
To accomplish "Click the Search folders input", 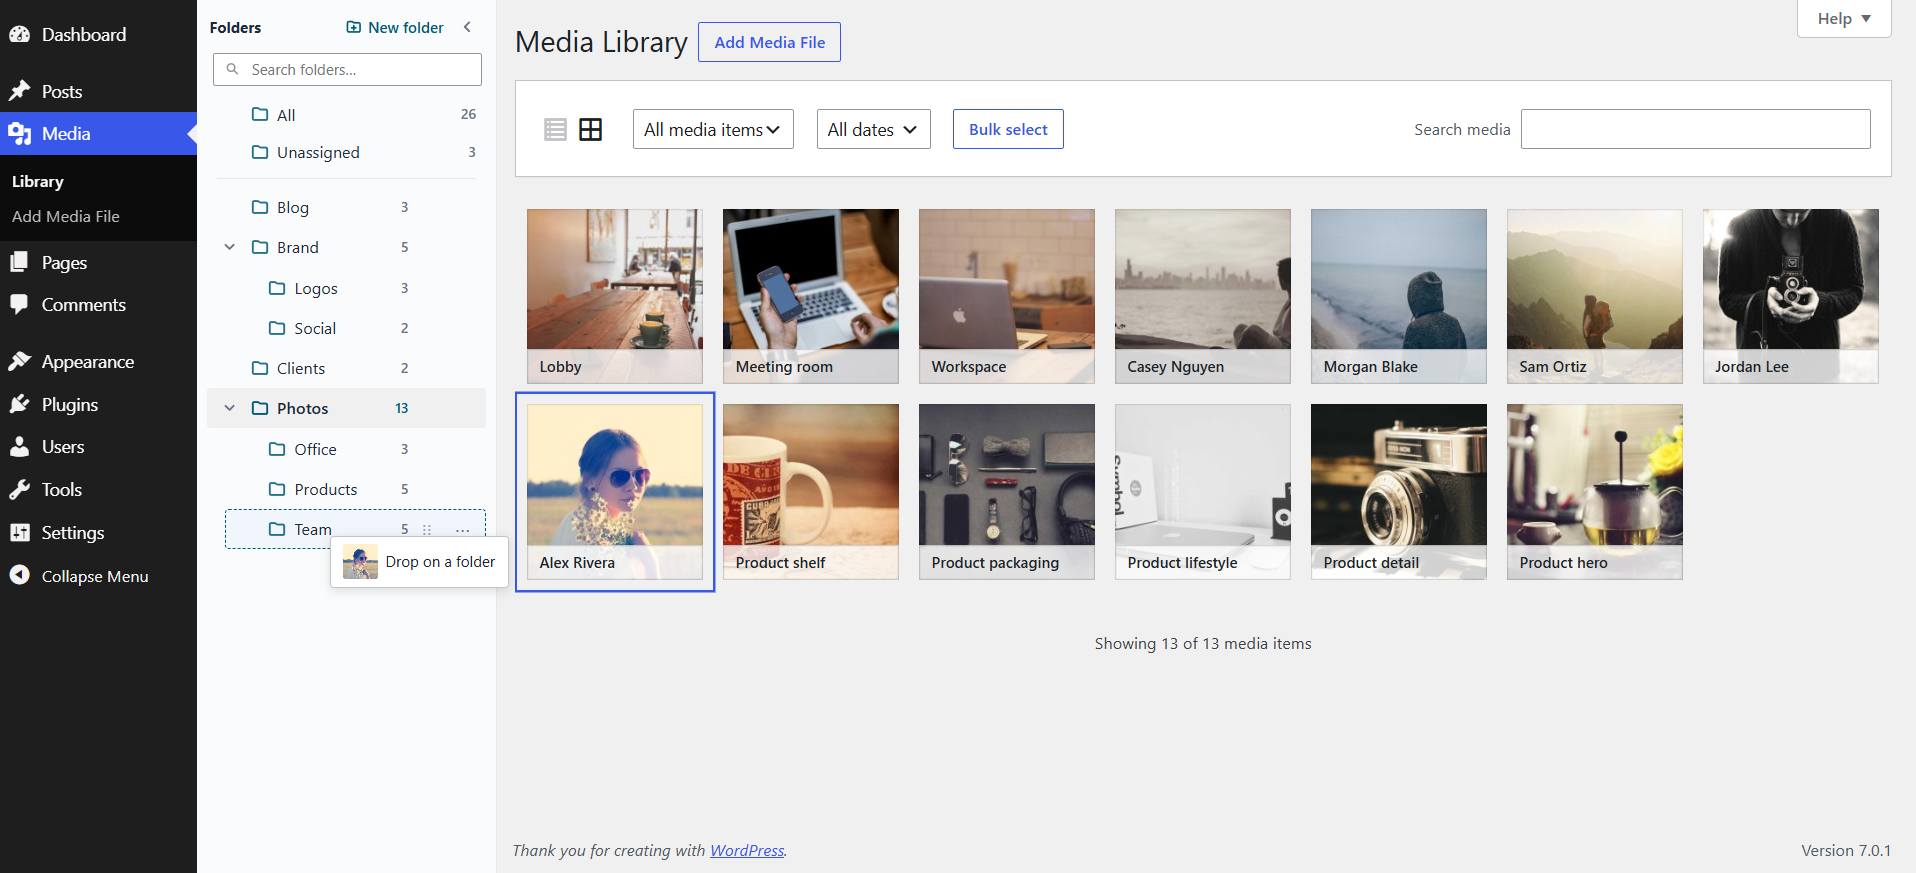I will pyautogui.click(x=347, y=69).
